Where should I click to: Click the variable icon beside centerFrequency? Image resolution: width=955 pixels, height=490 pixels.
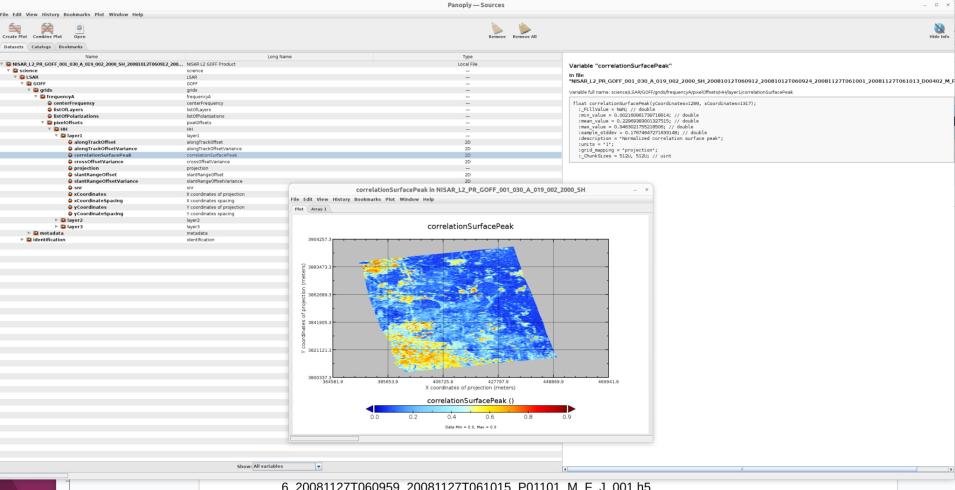tap(50, 103)
